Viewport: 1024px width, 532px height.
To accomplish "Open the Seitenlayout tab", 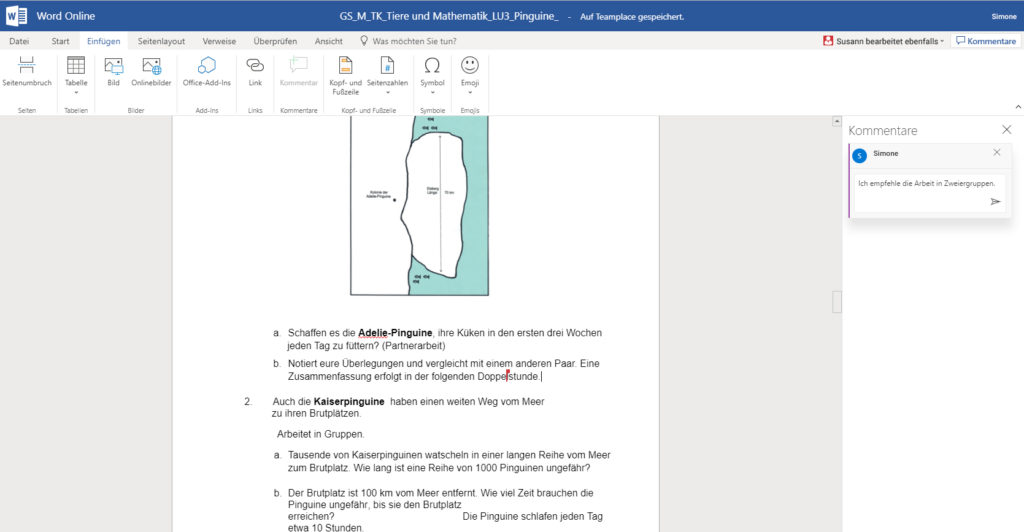I will [161, 40].
